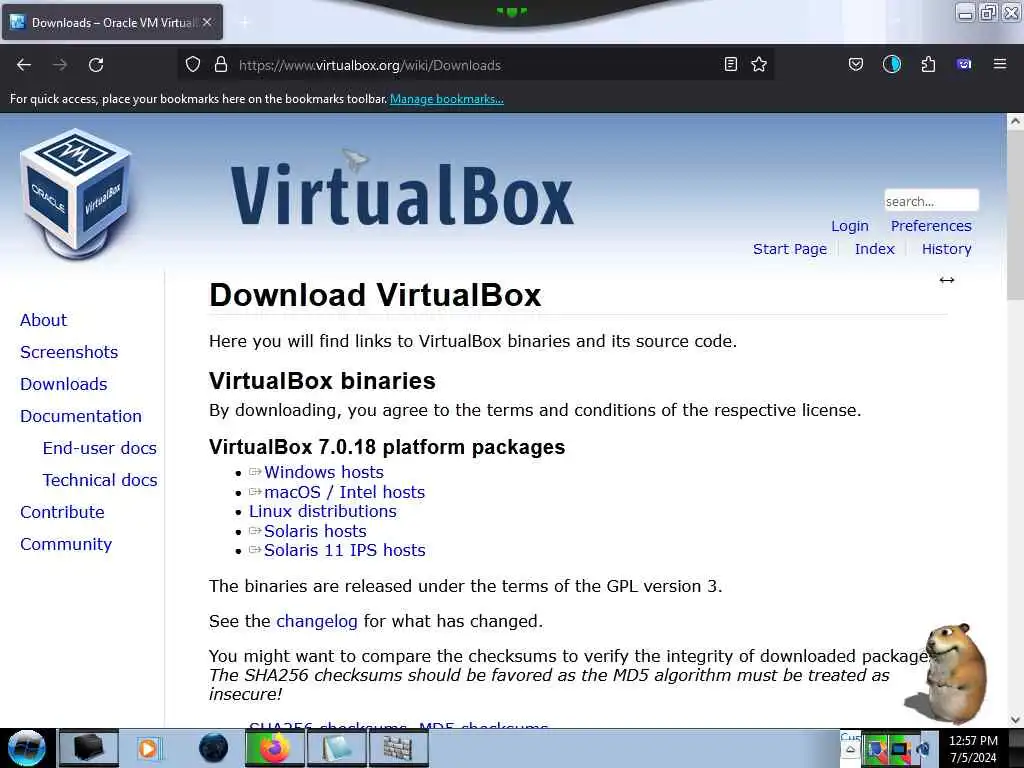Download the Windows hosts package

pos(324,472)
